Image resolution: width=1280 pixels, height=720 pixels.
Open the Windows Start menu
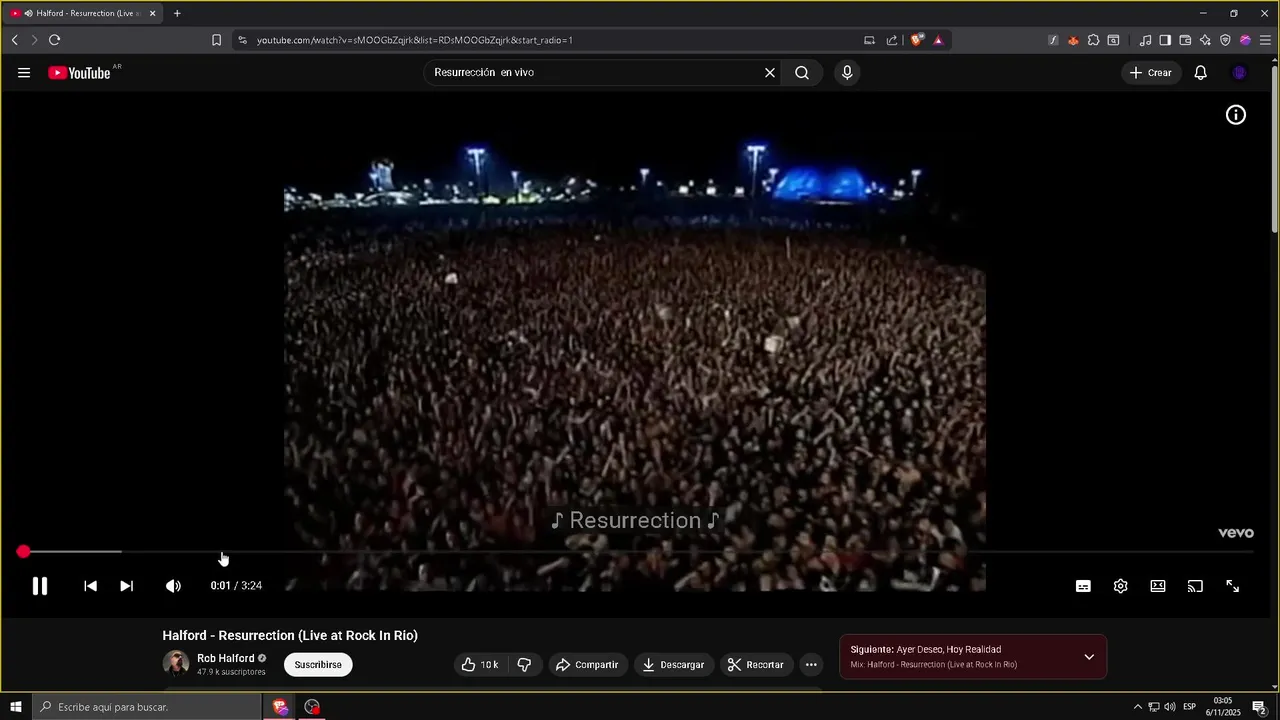15,707
